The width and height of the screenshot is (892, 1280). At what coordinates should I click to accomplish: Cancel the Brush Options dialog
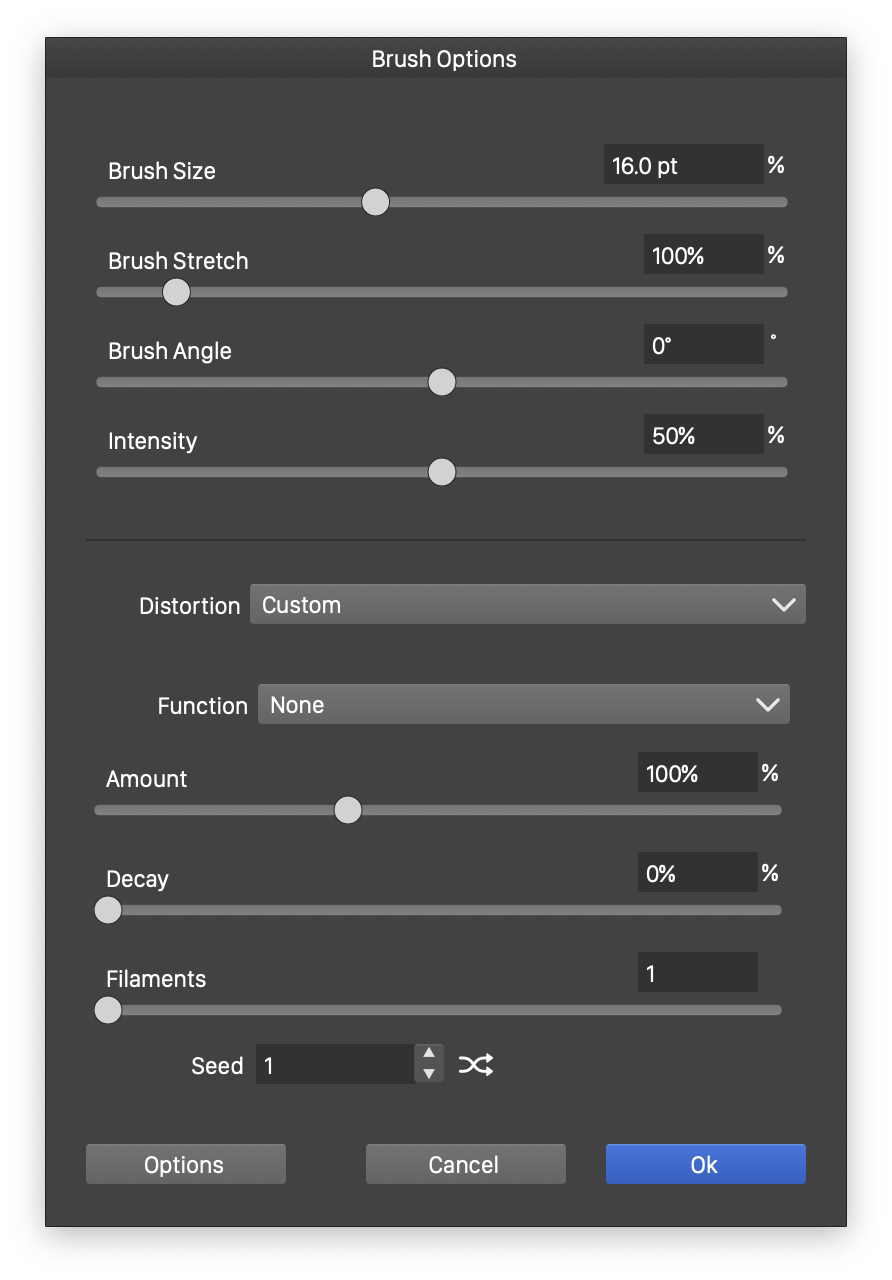(x=465, y=1164)
